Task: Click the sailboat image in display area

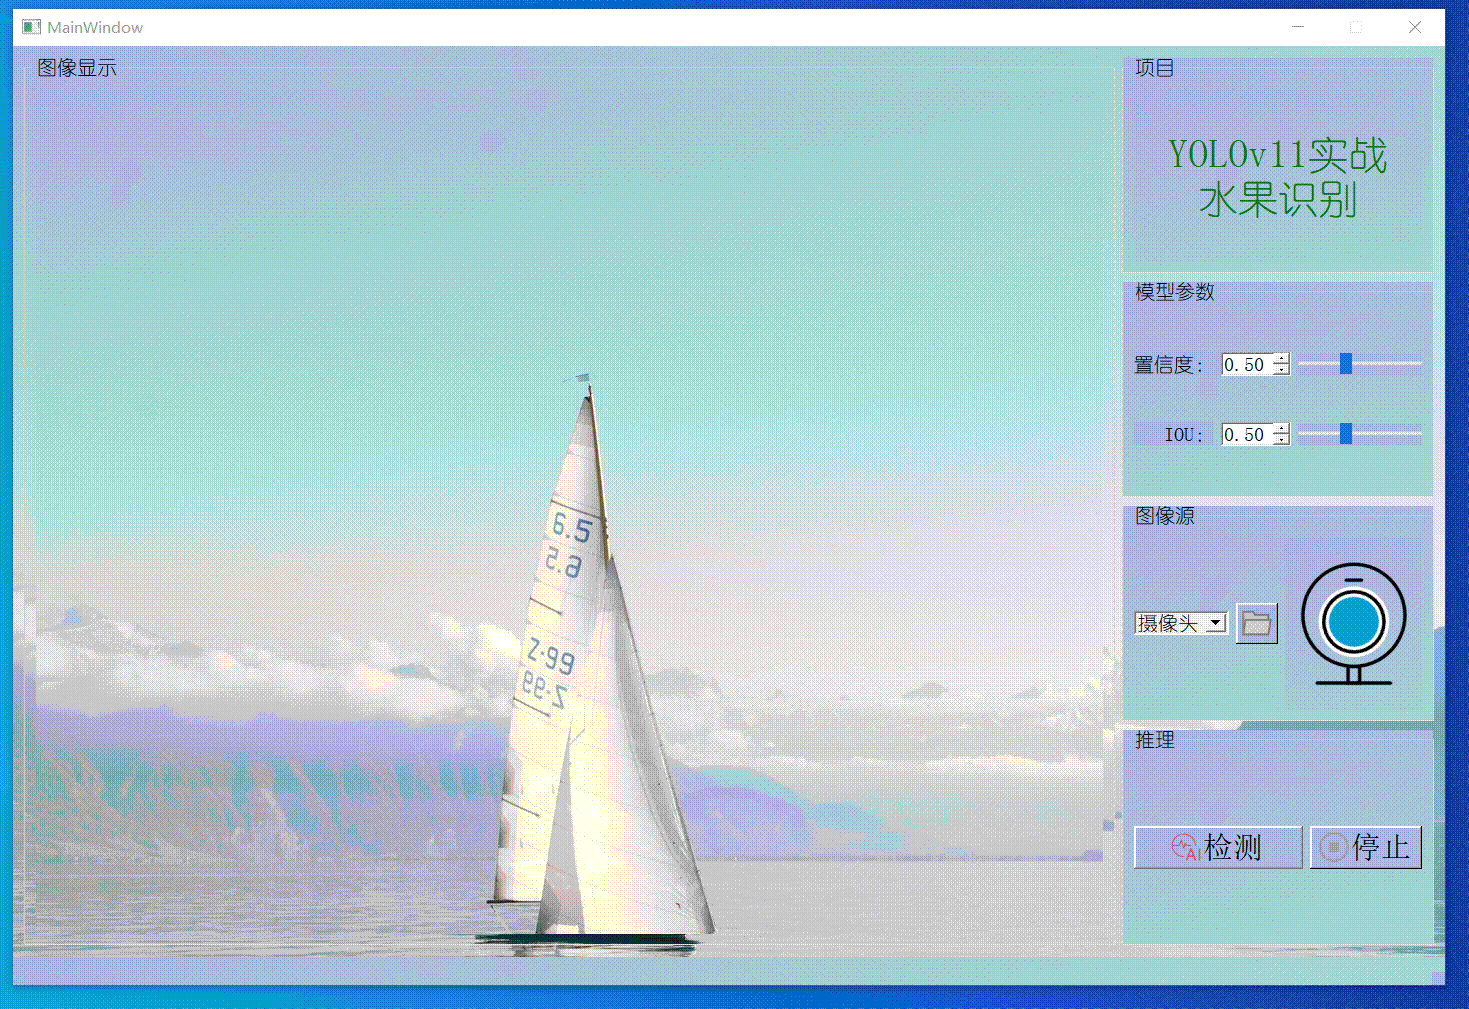Action: (x=600, y=665)
